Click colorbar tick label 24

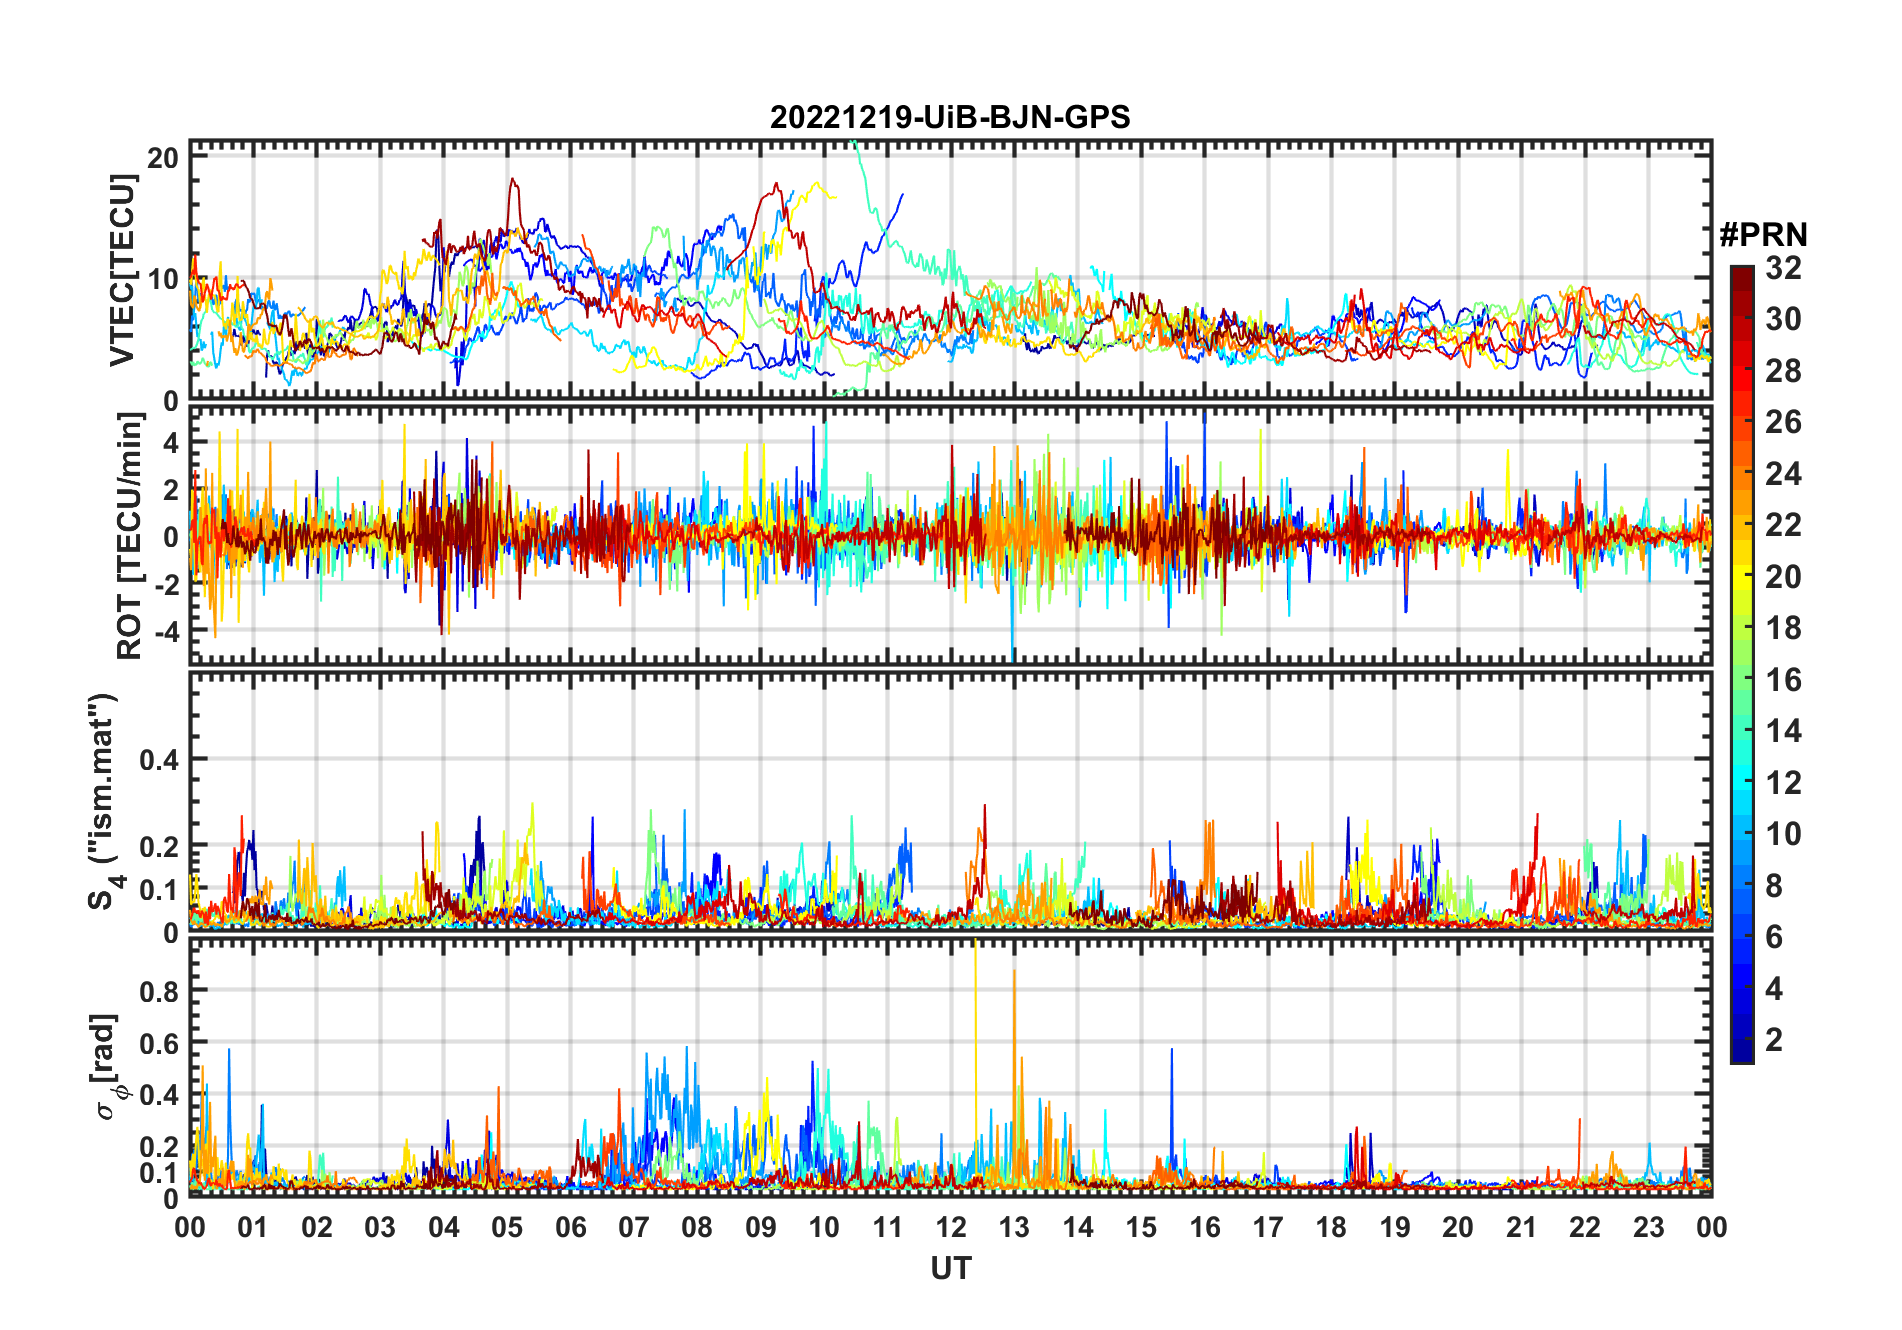click(1783, 474)
